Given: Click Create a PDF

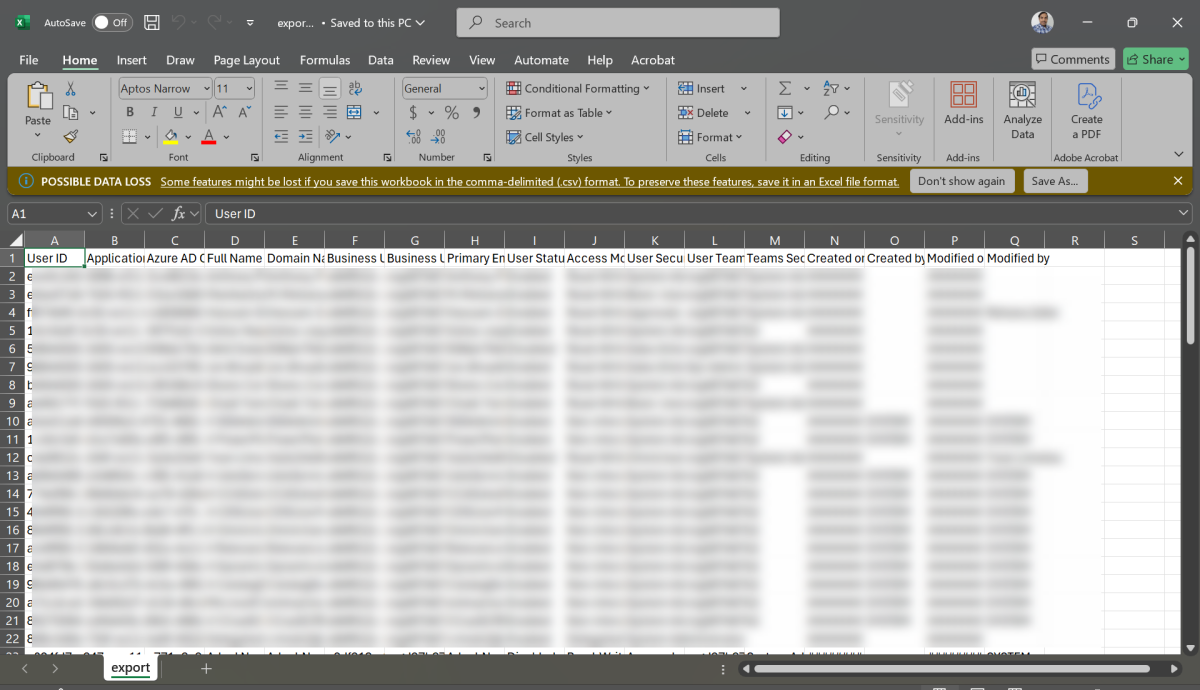Looking at the screenshot, I should pos(1087,110).
